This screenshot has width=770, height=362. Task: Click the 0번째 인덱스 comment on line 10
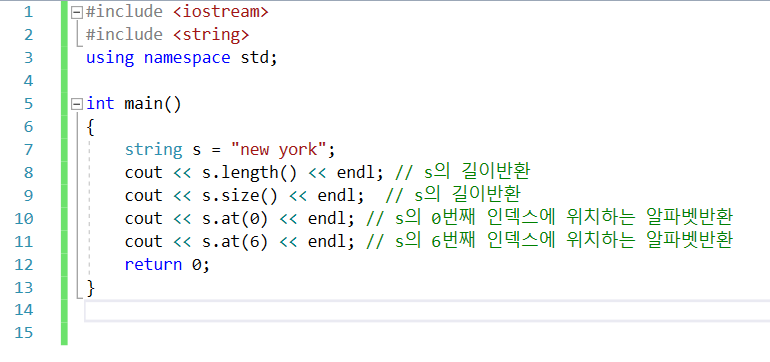point(550,219)
